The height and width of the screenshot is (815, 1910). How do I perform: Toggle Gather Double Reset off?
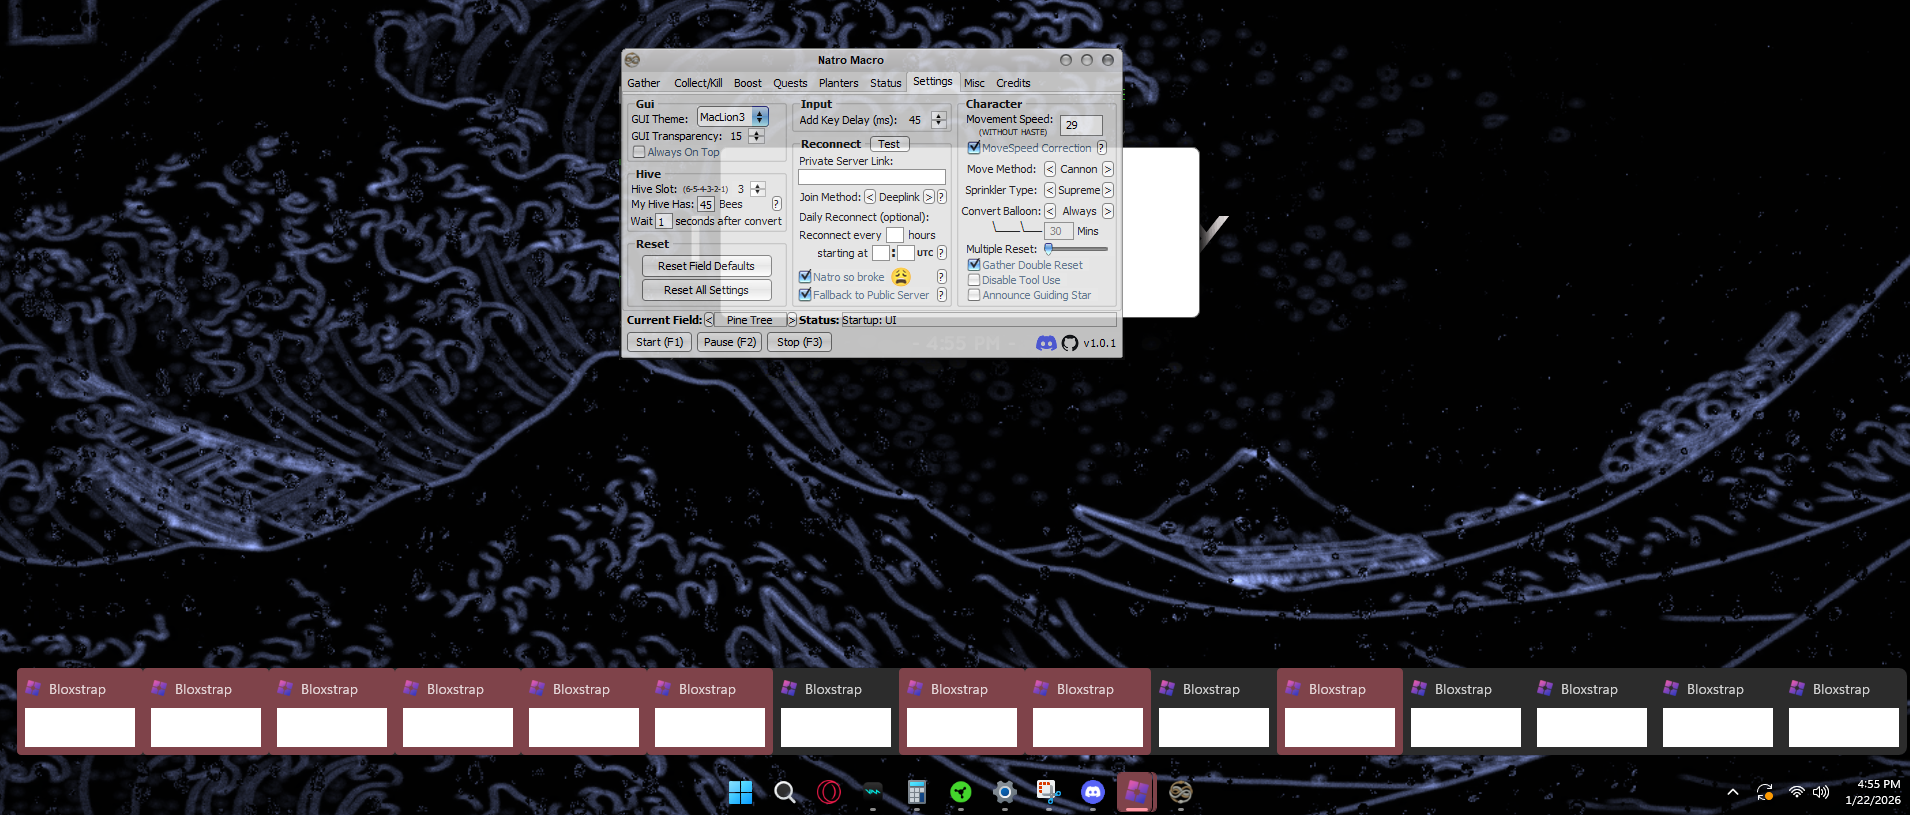[x=974, y=265]
